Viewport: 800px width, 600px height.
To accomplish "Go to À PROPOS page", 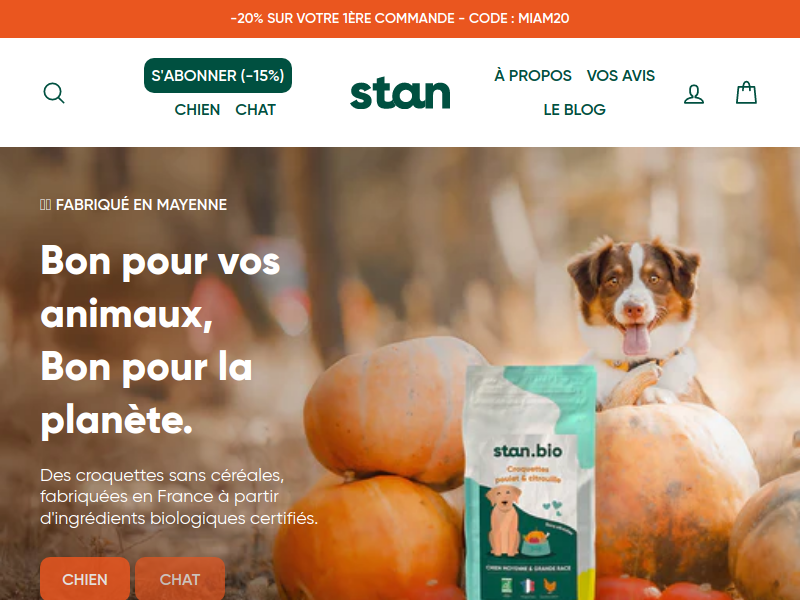I will point(533,76).
